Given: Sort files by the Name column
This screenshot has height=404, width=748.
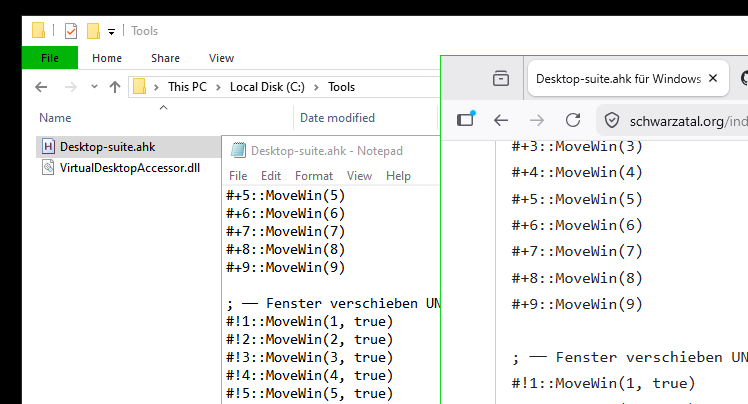Looking at the screenshot, I should click(55, 118).
